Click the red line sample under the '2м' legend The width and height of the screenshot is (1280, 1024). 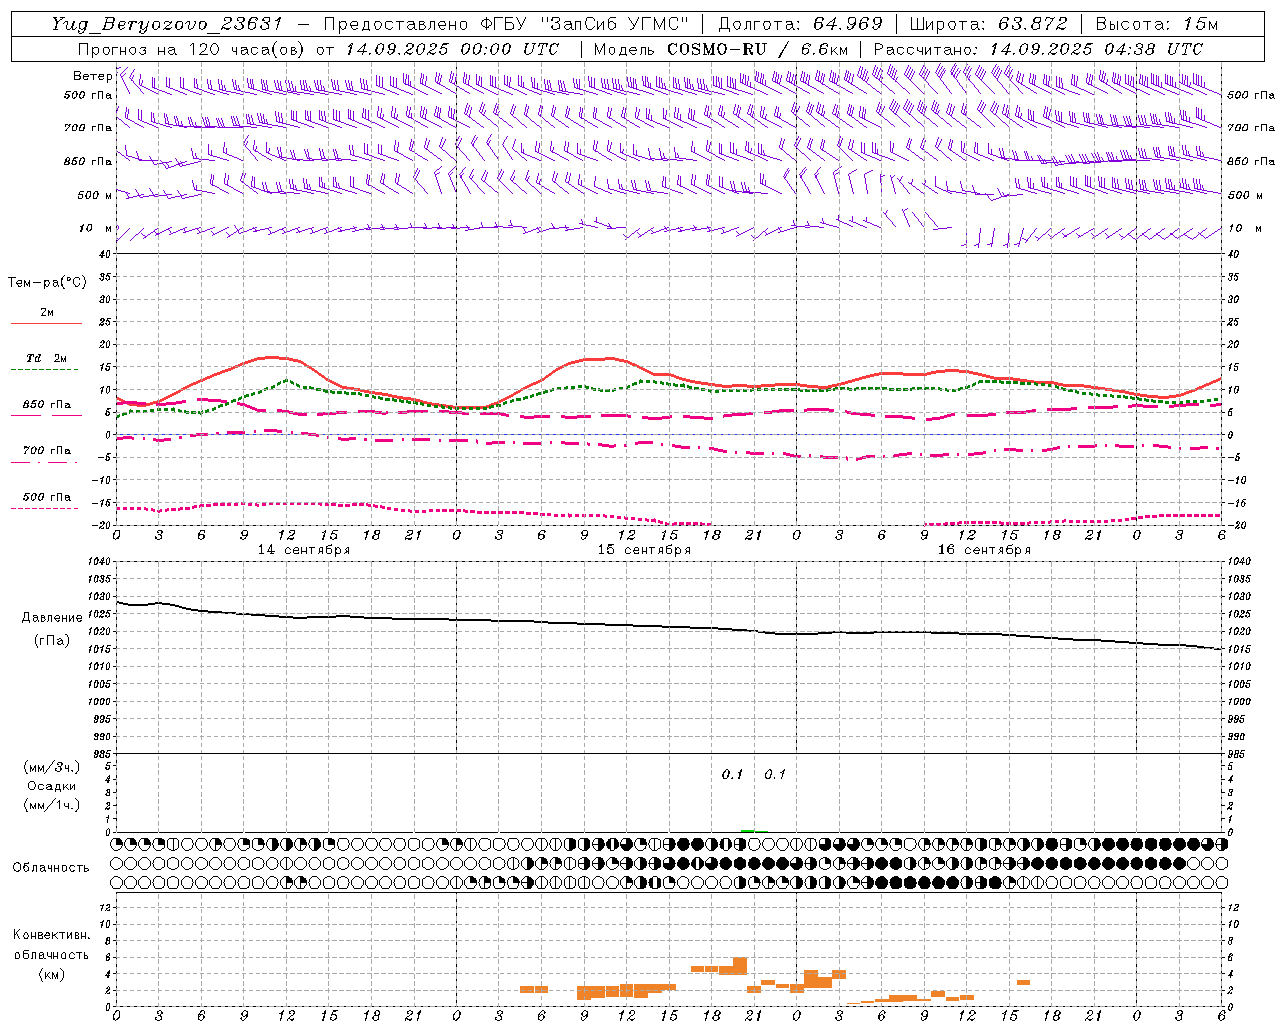point(46,324)
